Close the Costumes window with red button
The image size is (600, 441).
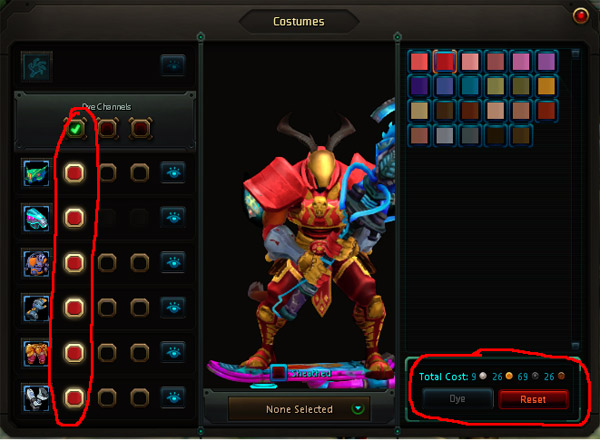coord(580,16)
